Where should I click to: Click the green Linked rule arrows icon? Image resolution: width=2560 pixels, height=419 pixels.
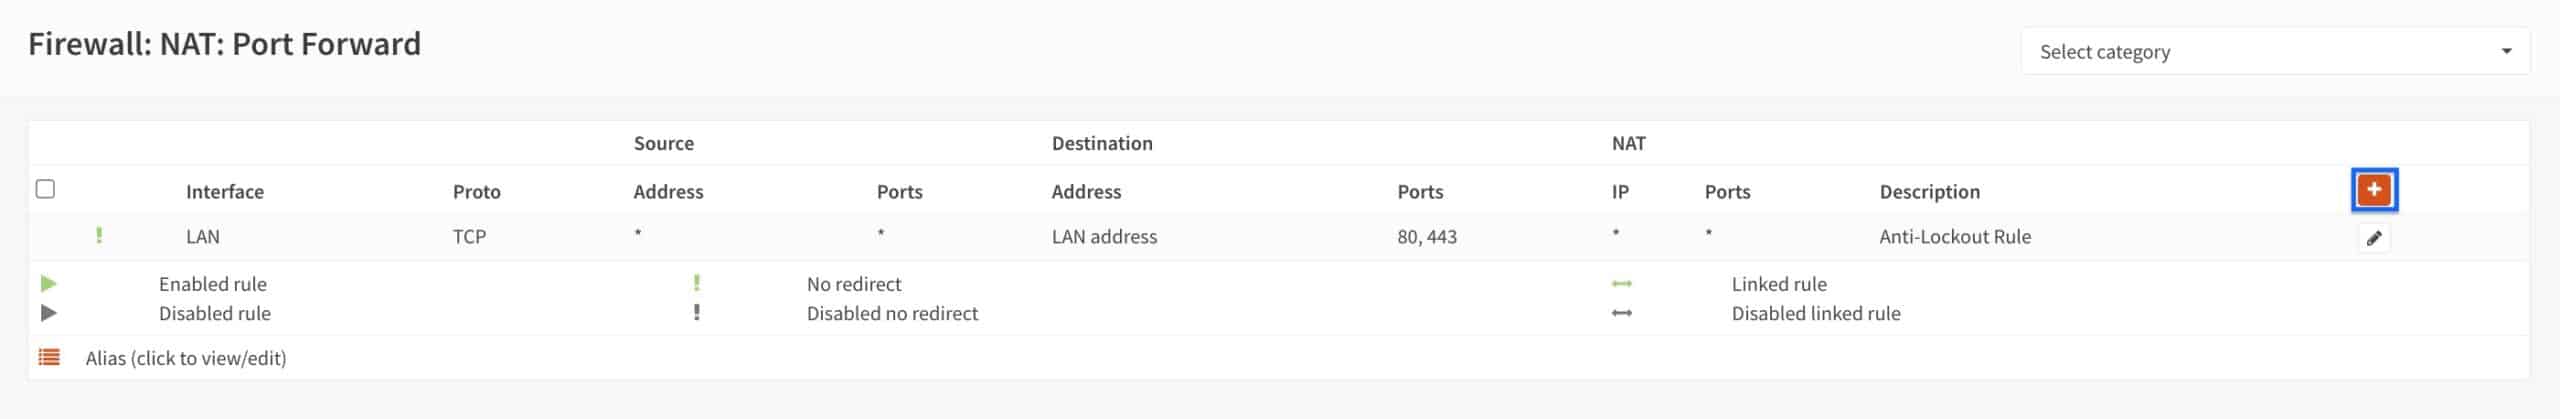click(1622, 284)
